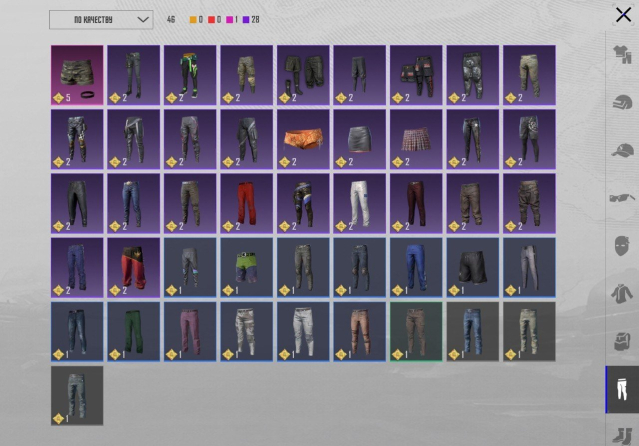The width and height of the screenshot is (639, 446).
Task: Select the bright blue pants item
Action: 416,267
